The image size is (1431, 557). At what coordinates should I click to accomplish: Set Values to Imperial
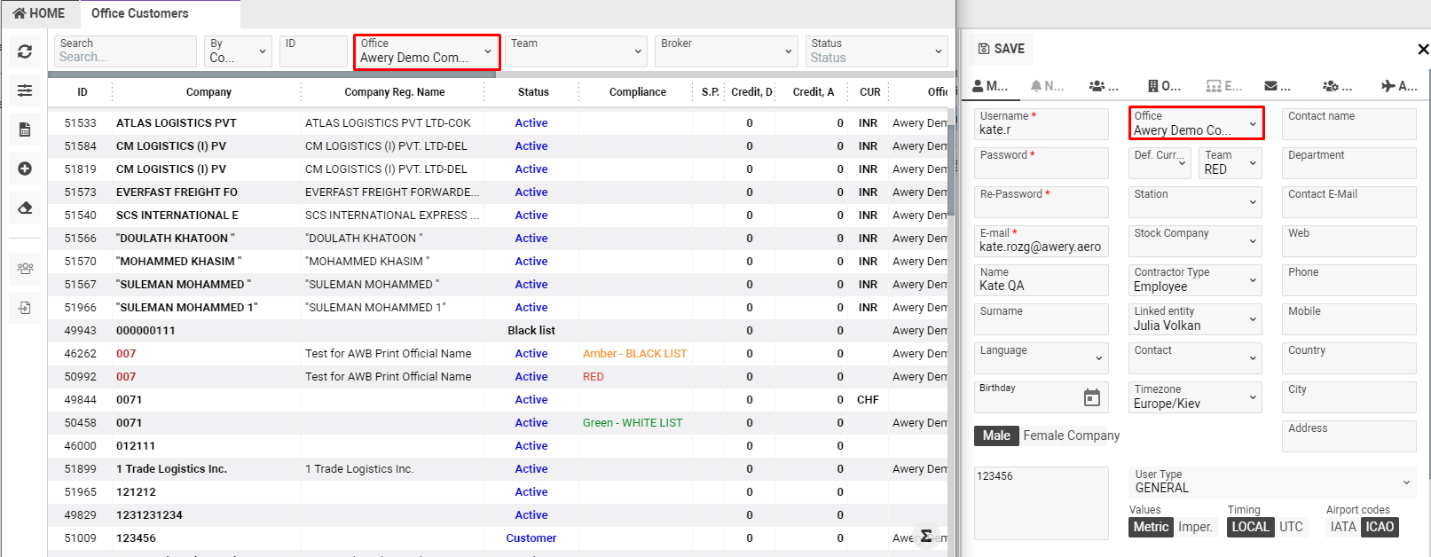1195,527
